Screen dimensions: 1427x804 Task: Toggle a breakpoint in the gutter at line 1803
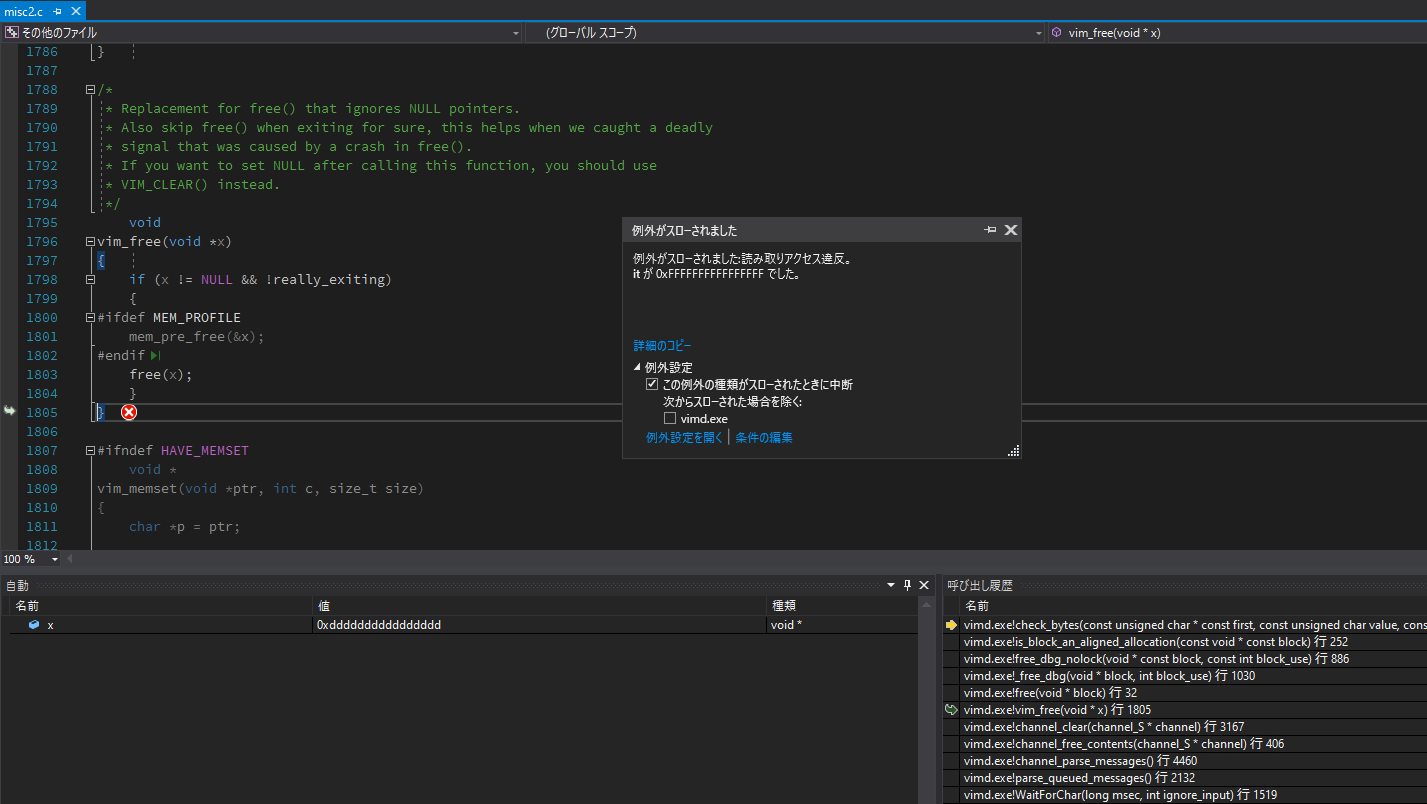[x=8, y=373]
